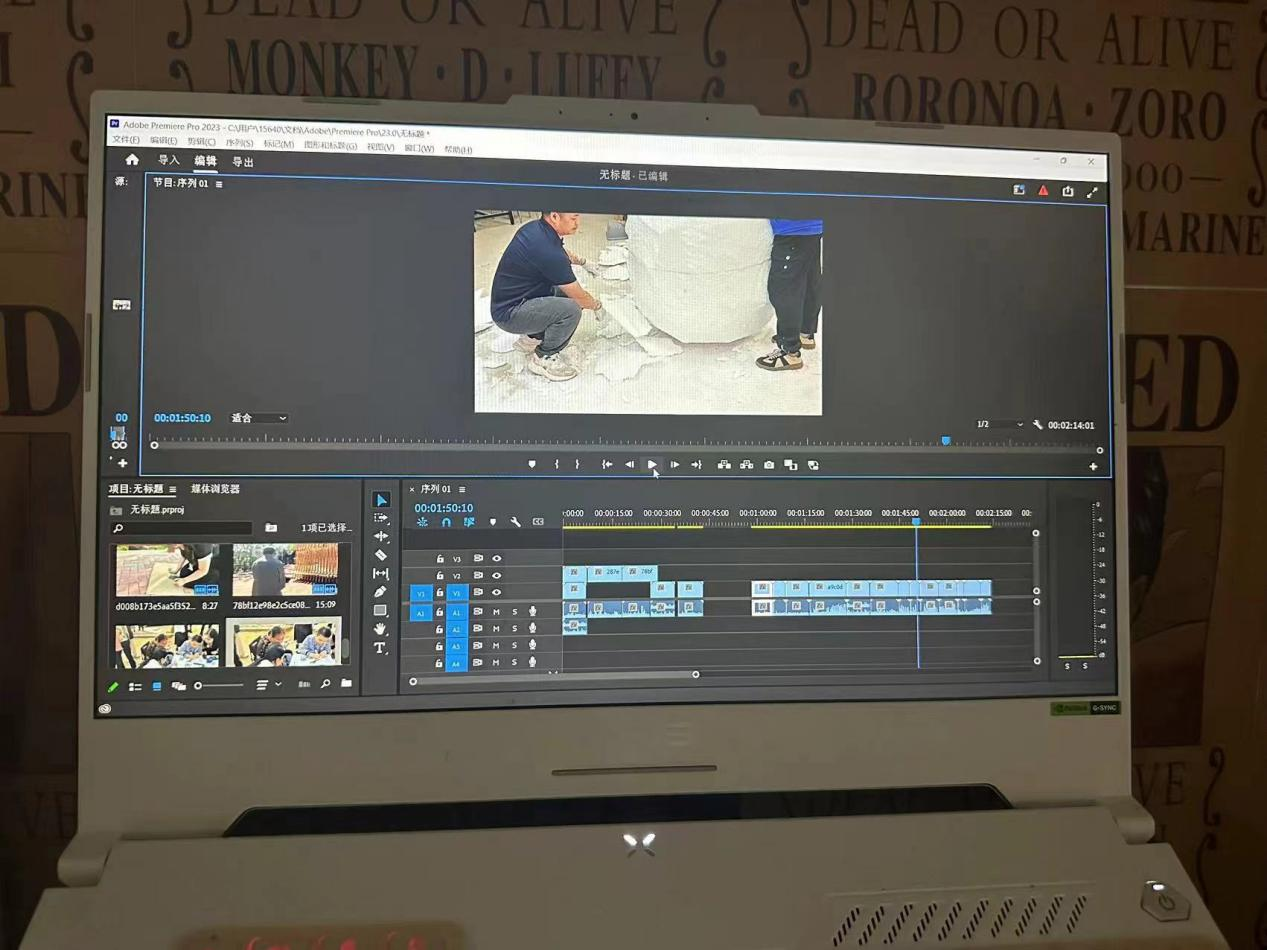This screenshot has width=1267, height=950.
Task: Click the 导出 export button
Action: [243, 162]
